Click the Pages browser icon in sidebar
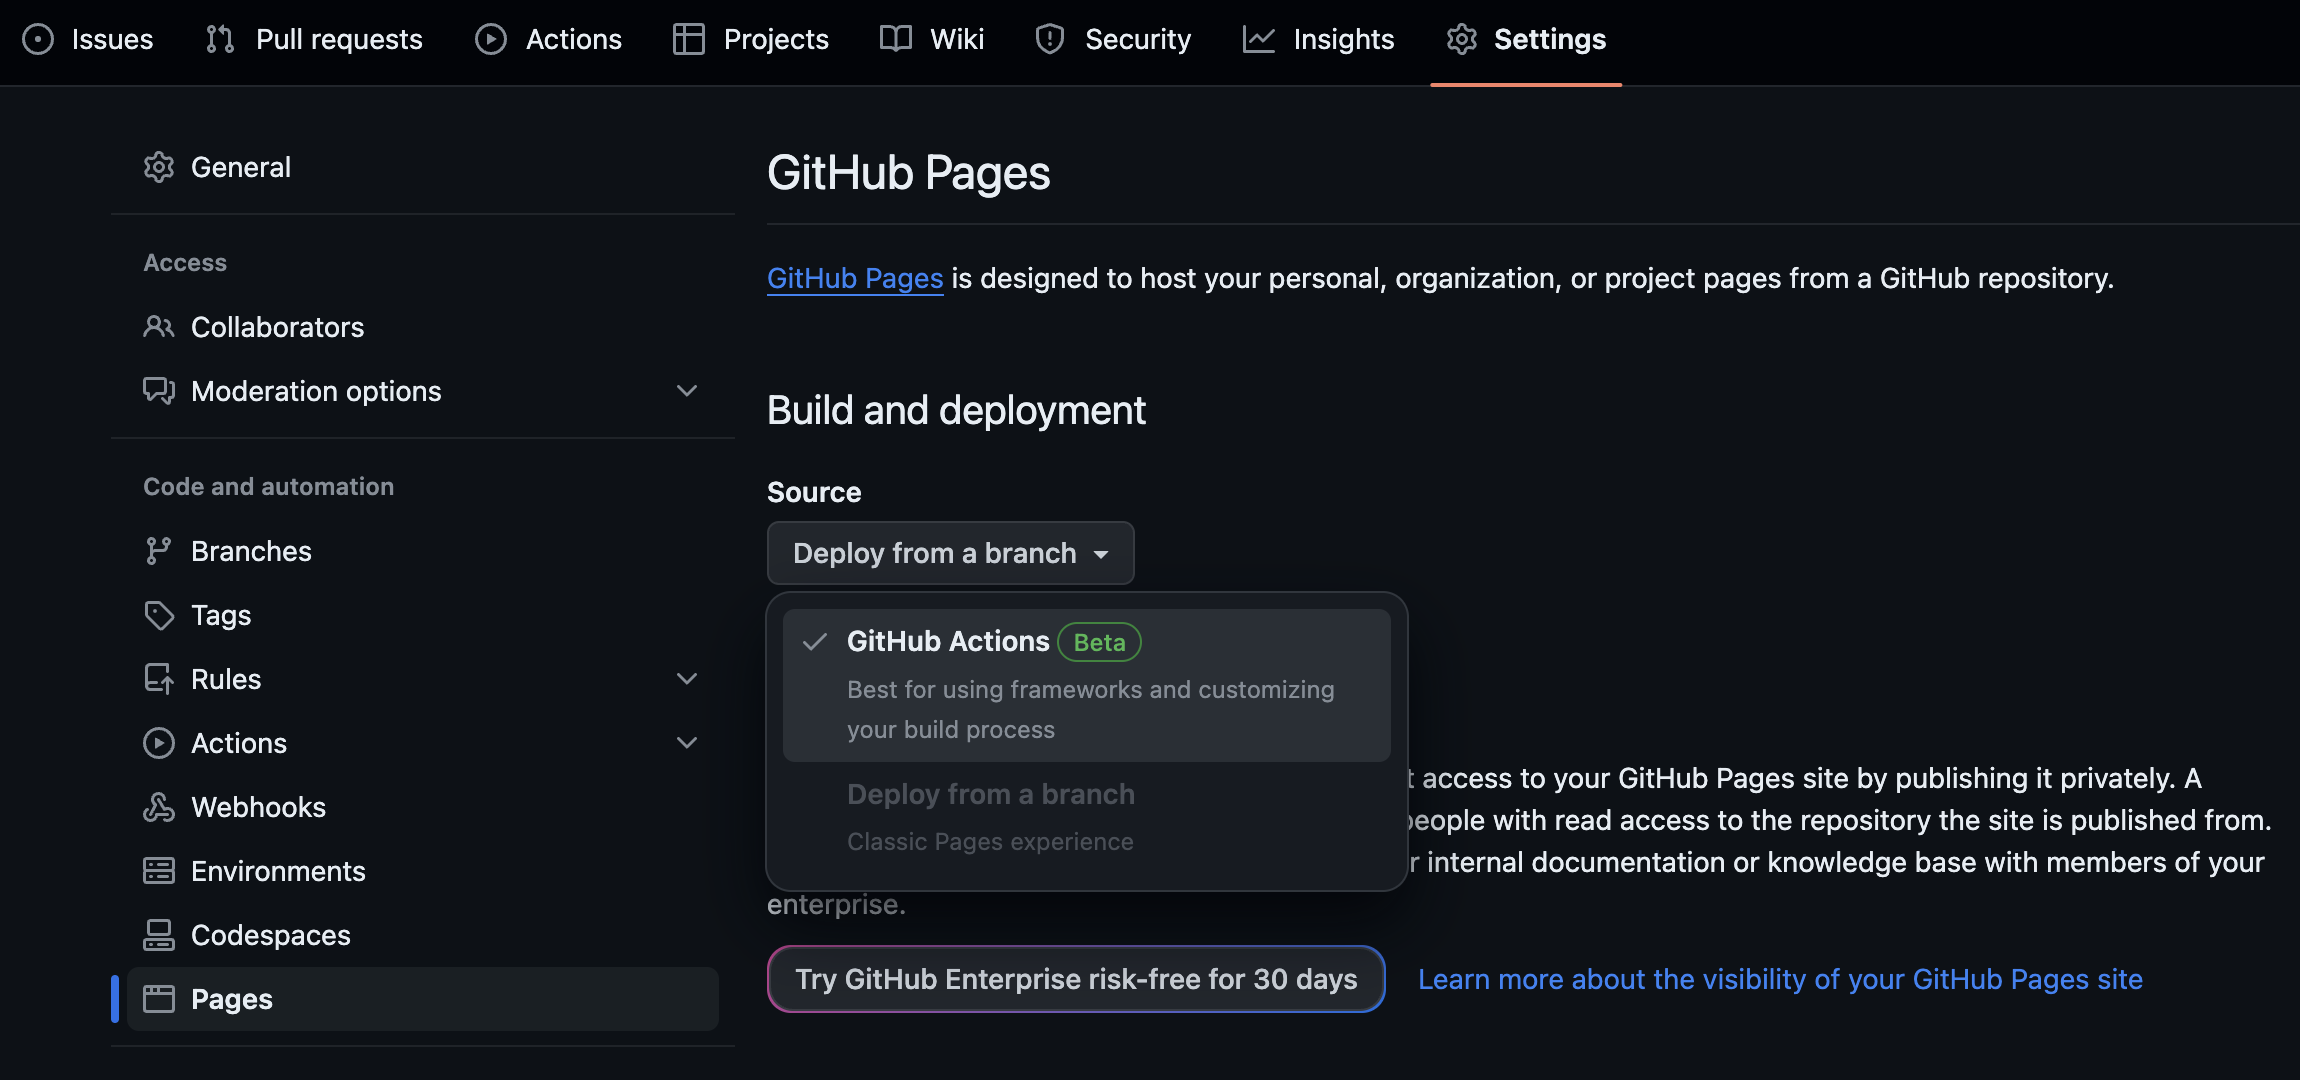The width and height of the screenshot is (2300, 1080). click(159, 999)
